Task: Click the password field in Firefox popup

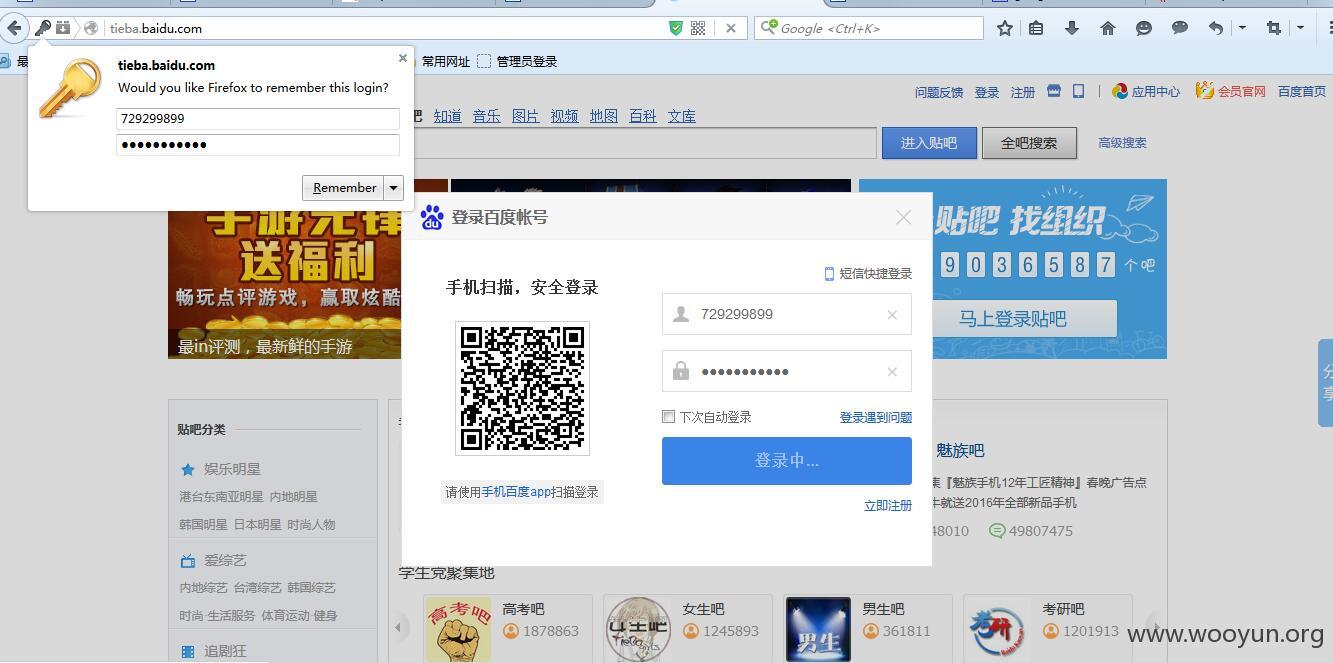Action: (x=258, y=144)
